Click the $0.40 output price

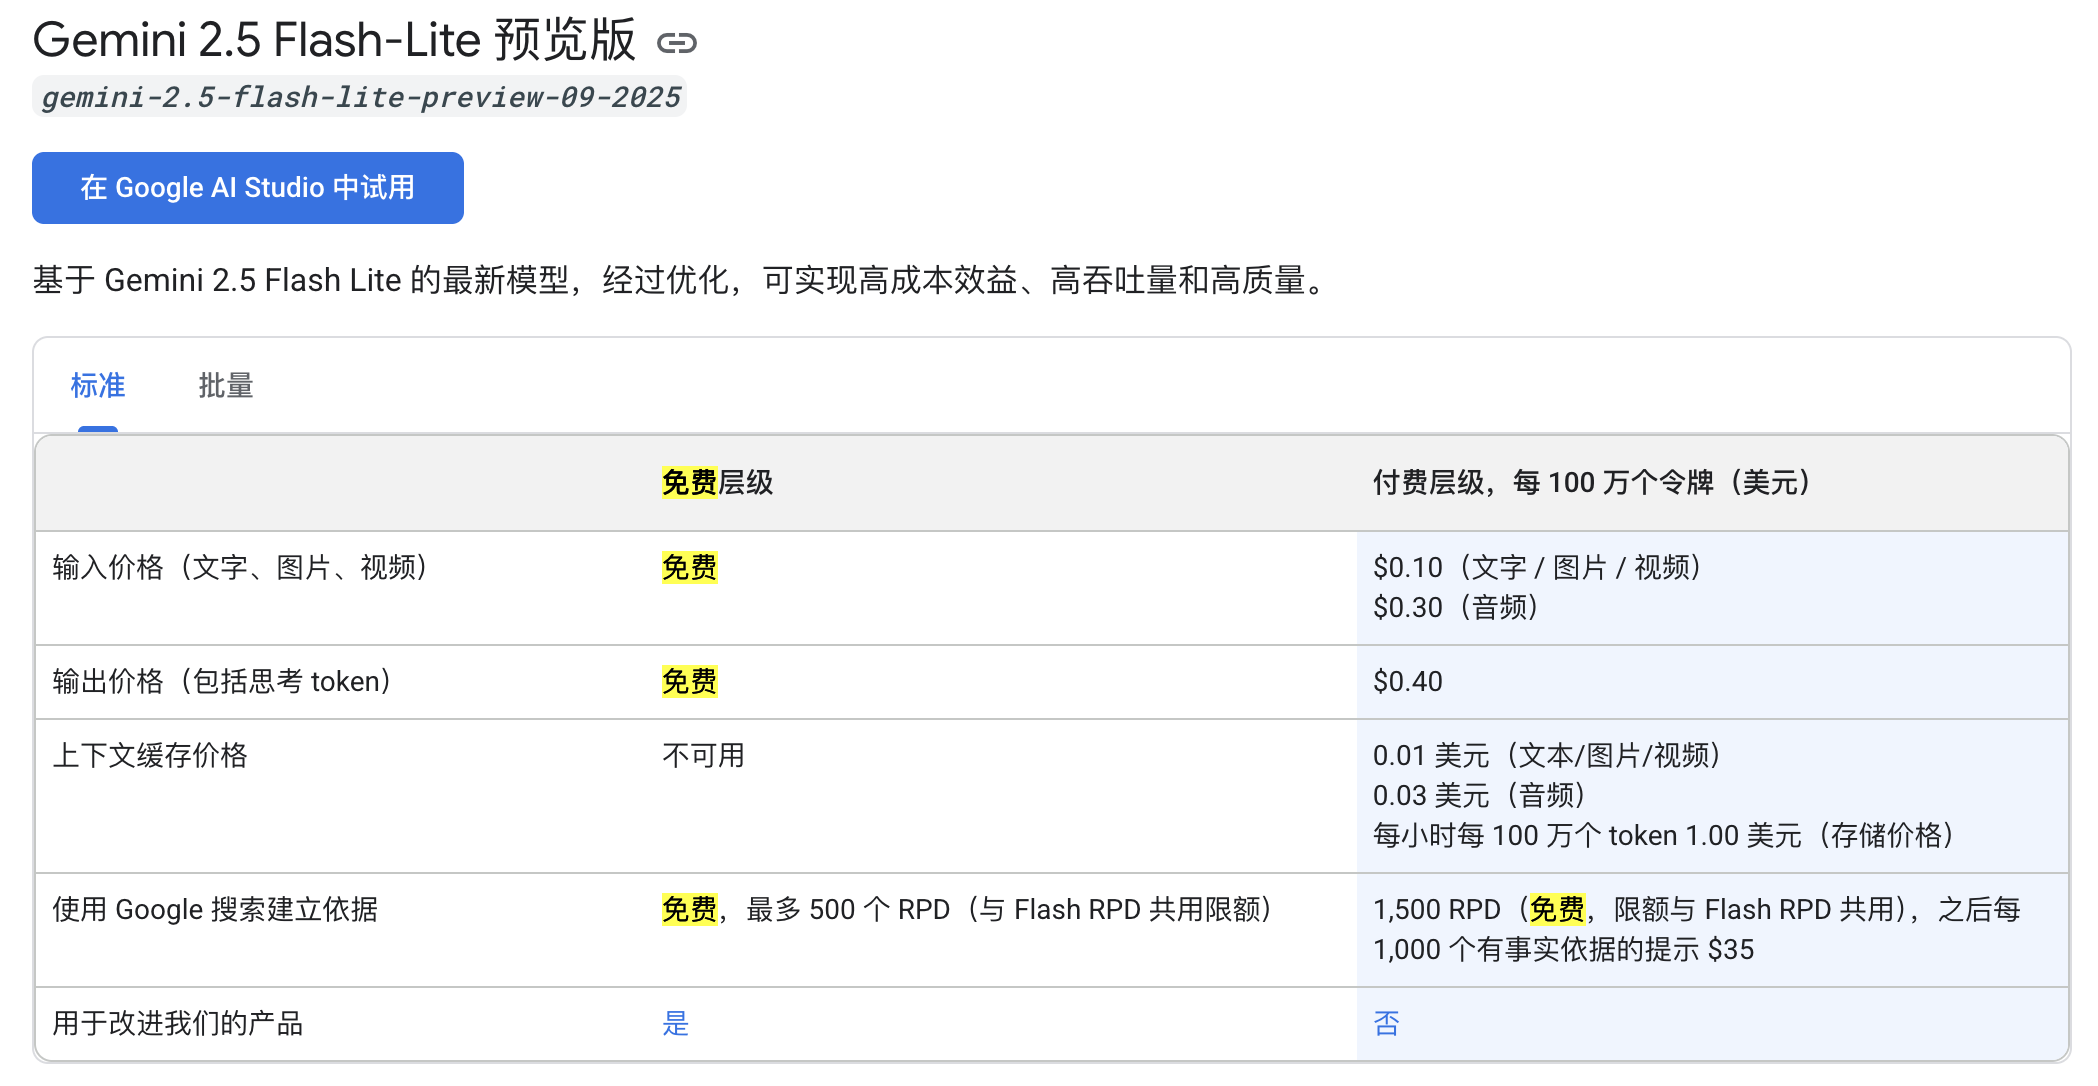[1408, 682]
